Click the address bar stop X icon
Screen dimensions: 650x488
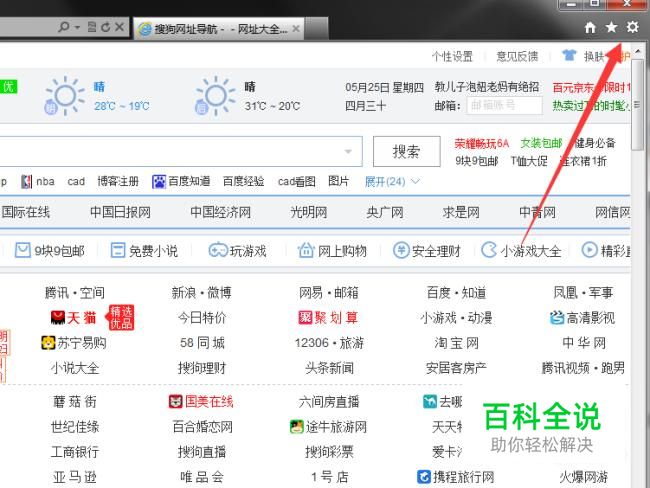(x=119, y=27)
